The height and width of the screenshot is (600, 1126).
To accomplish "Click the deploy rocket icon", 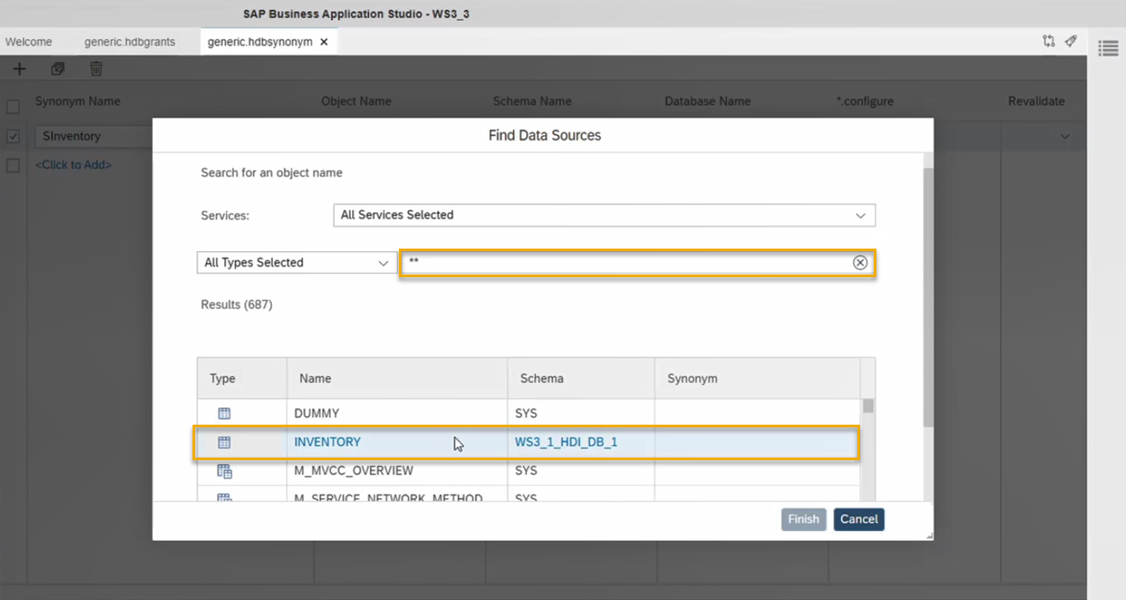I will [1071, 41].
